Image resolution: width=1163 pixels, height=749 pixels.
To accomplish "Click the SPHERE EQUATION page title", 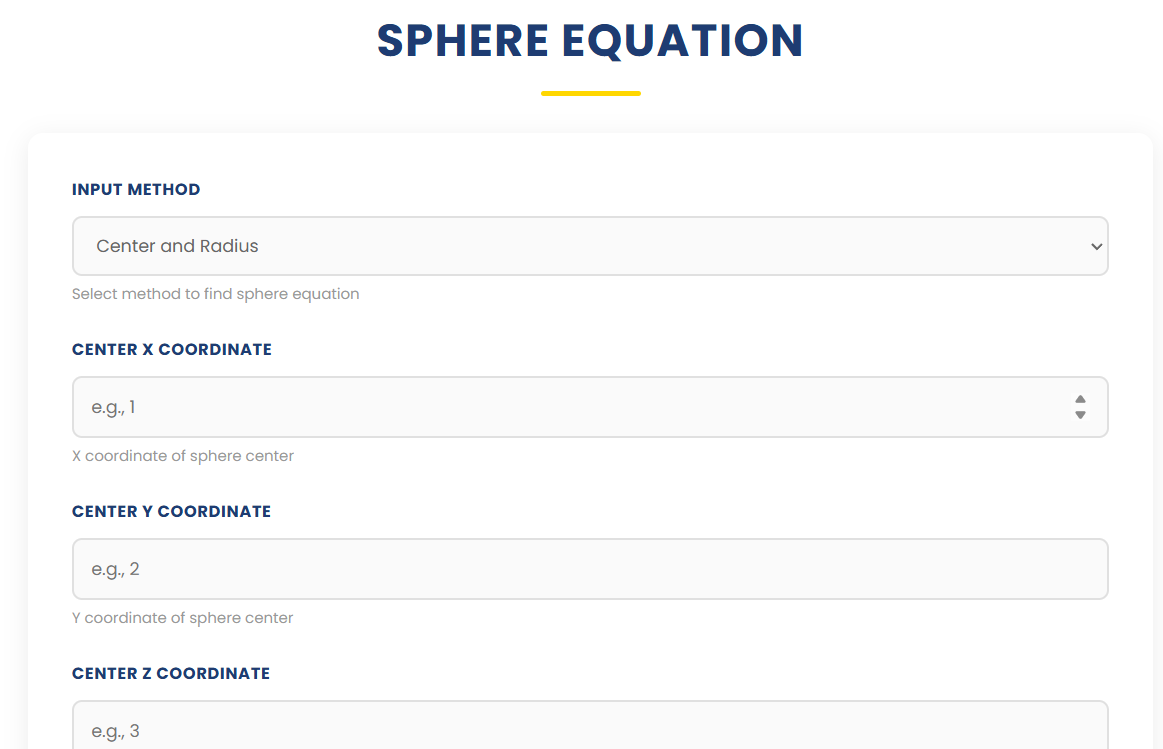I will (x=589, y=41).
